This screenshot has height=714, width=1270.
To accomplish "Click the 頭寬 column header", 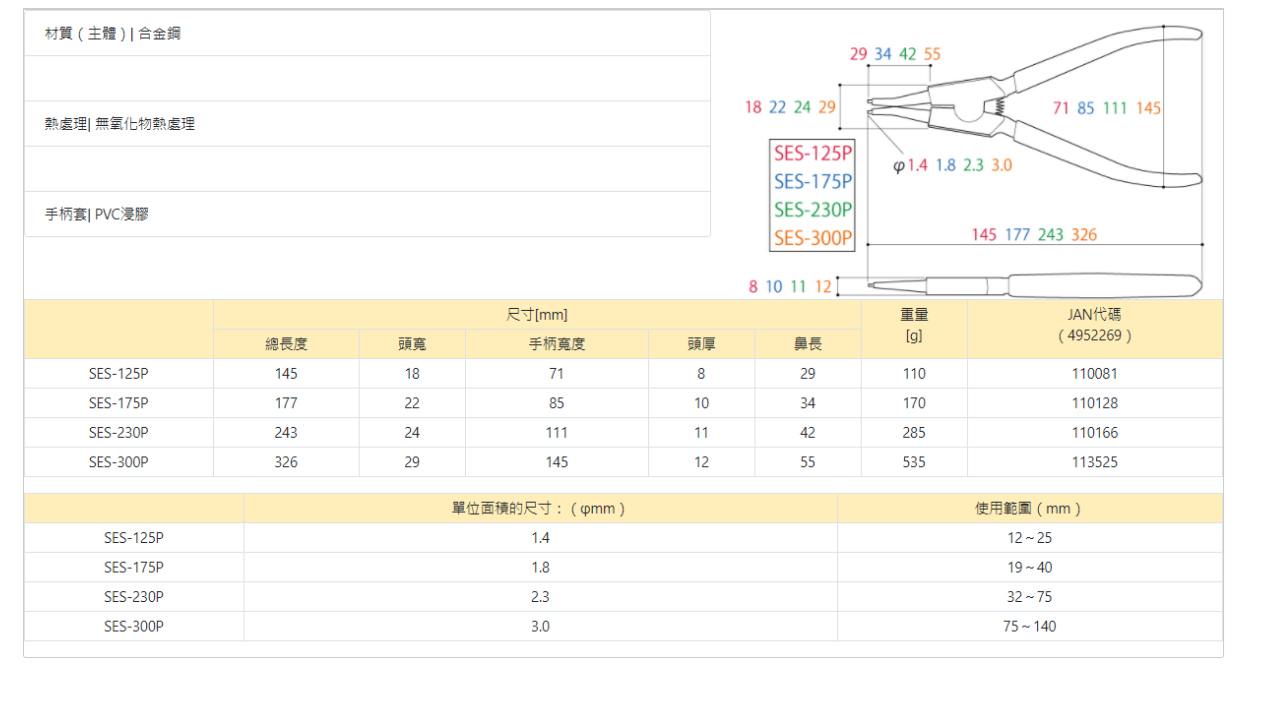I will 412,344.
